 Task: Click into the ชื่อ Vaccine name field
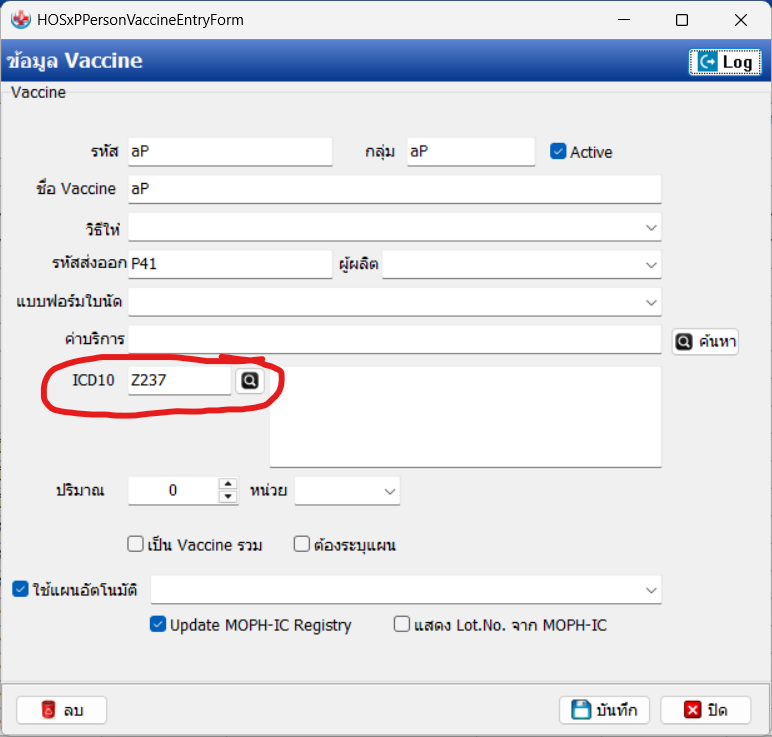click(394, 189)
